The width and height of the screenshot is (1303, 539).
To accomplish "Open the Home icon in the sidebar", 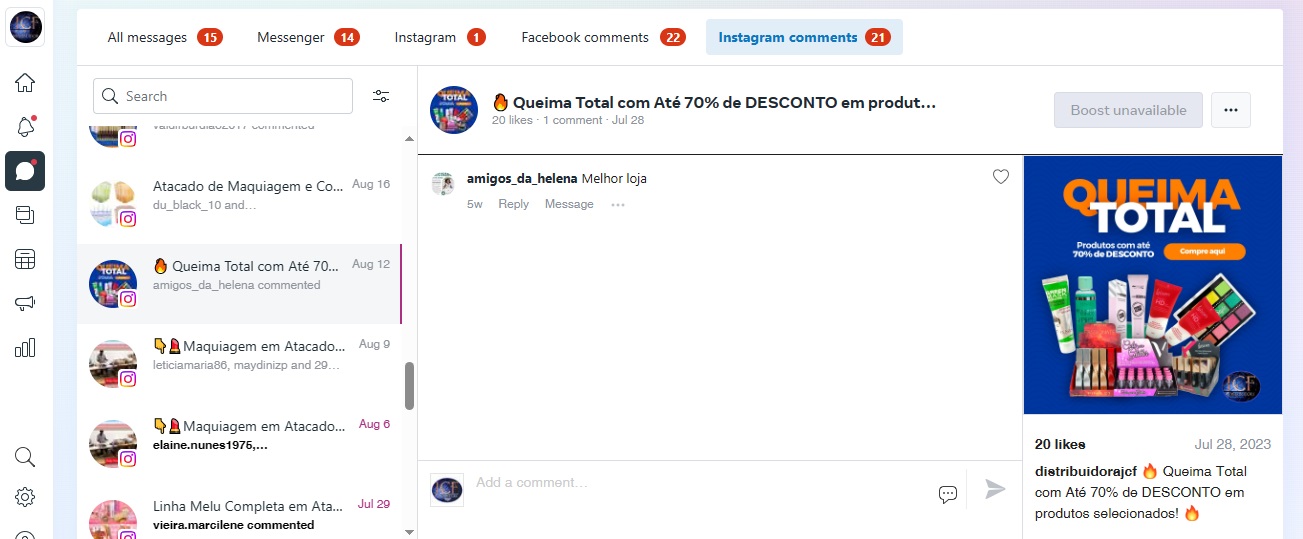I will click(25, 83).
